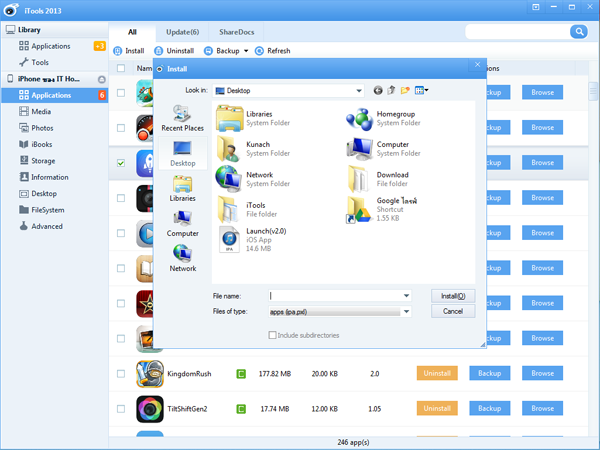This screenshot has height=450, width=600.
Task: Click the green badge beside KingdomRush
Action: [241, 373]
